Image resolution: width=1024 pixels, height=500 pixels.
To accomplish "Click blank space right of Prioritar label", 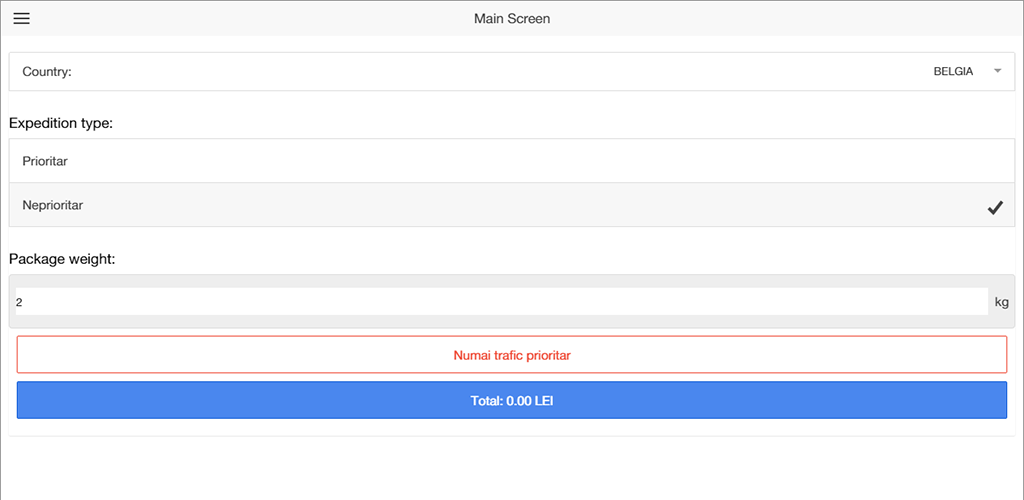I will [500, 160].
